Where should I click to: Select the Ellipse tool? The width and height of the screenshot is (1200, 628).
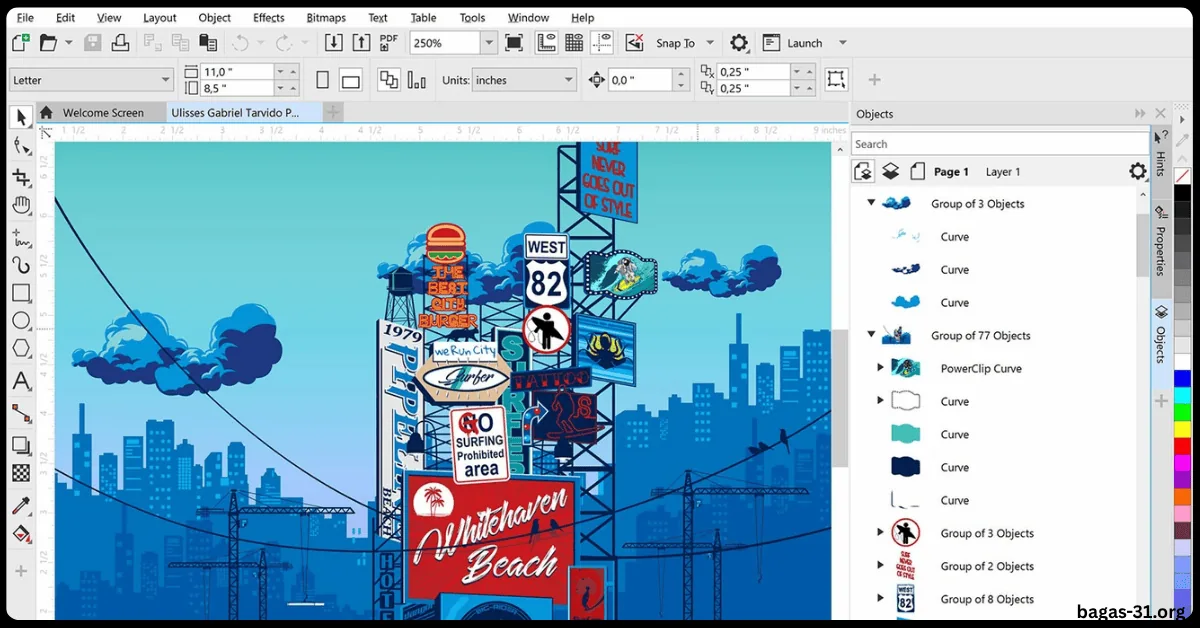20,320
